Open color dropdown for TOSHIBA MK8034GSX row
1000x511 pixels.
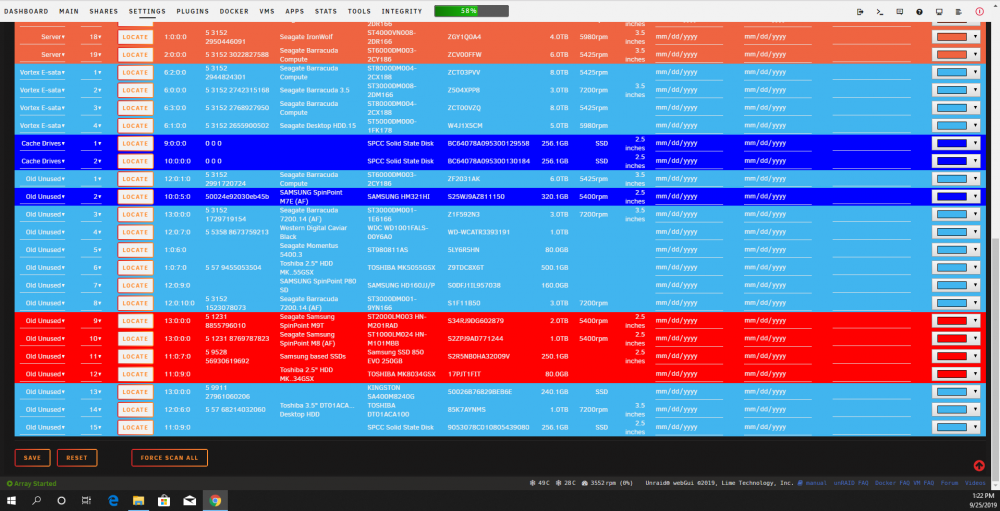pyautogui.click(x=955, y=374)
